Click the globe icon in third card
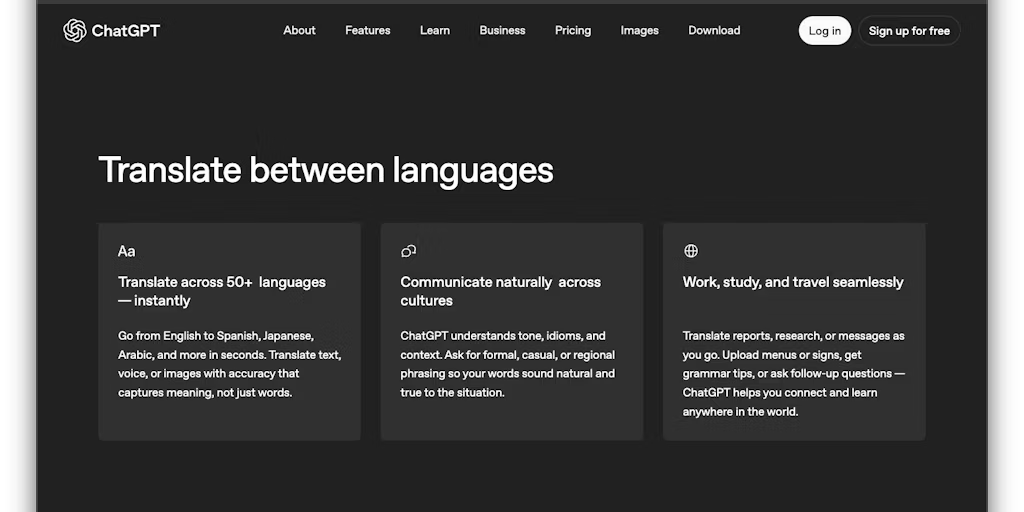The height and width of the screenshot is (512, 1024). (690, 251)
